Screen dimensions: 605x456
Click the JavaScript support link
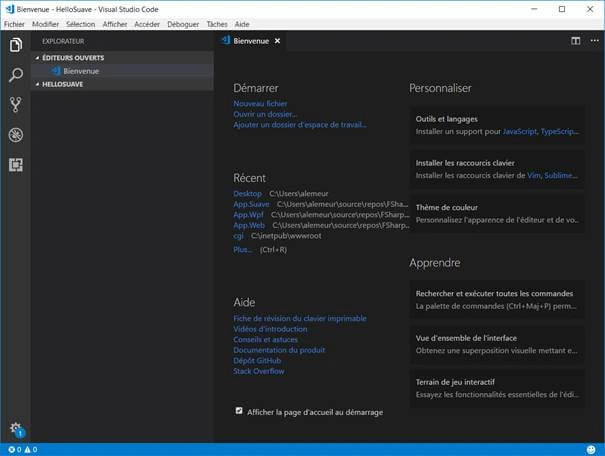[520, 132]
